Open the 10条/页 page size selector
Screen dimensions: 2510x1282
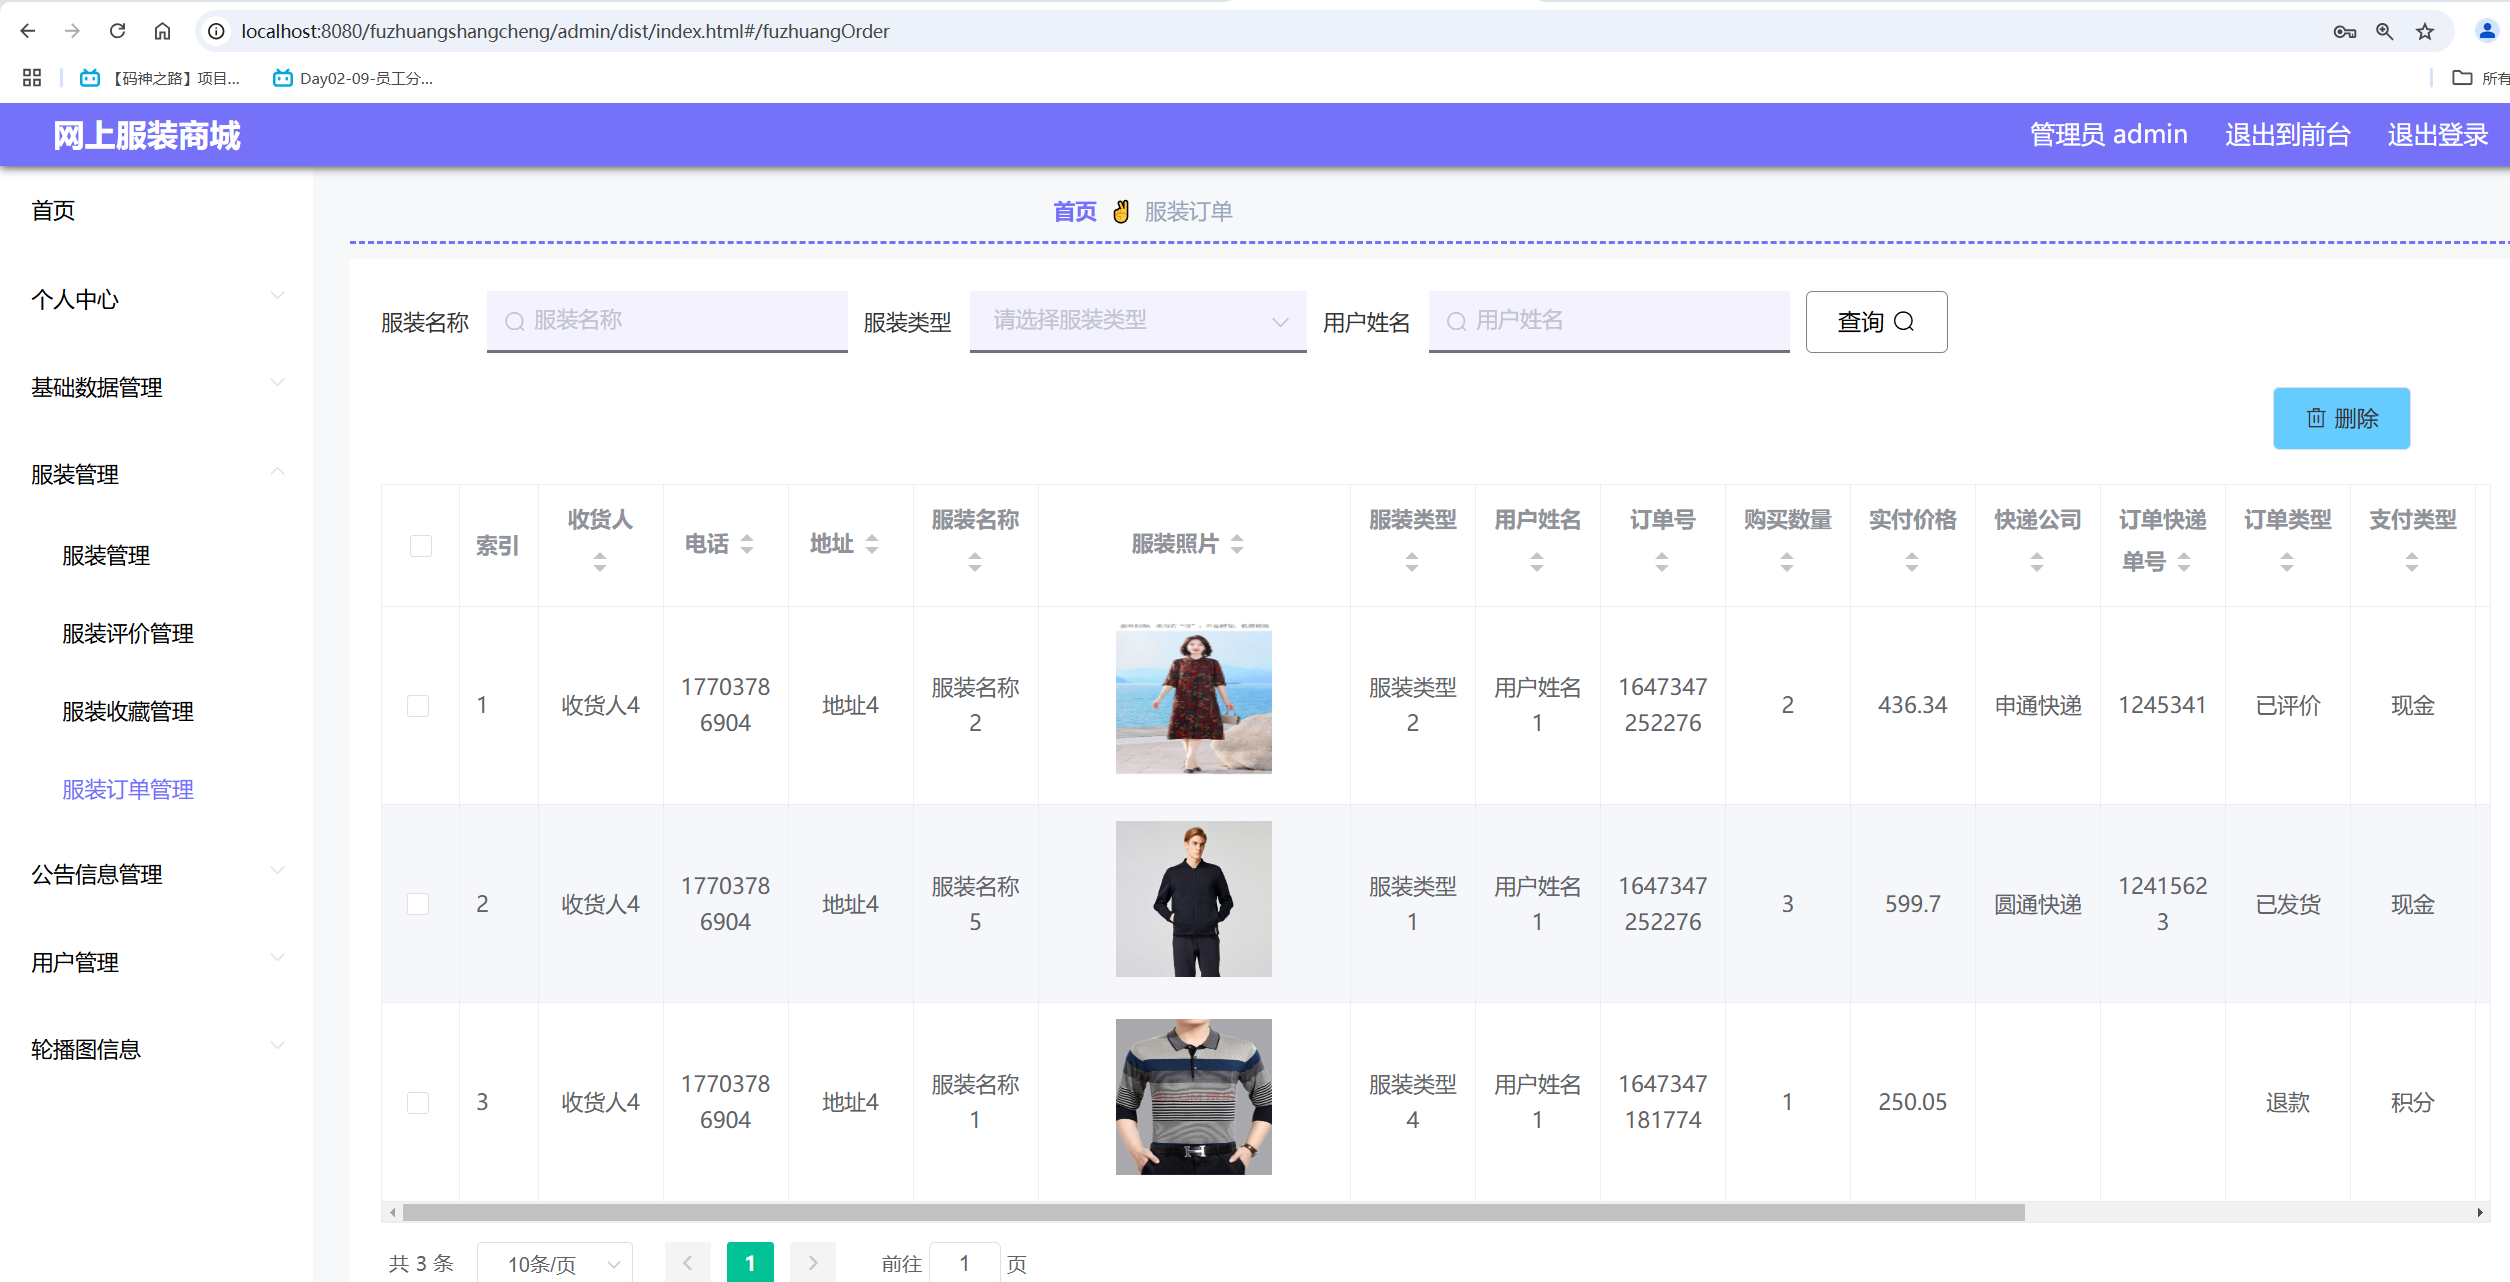pos(555,1264)
